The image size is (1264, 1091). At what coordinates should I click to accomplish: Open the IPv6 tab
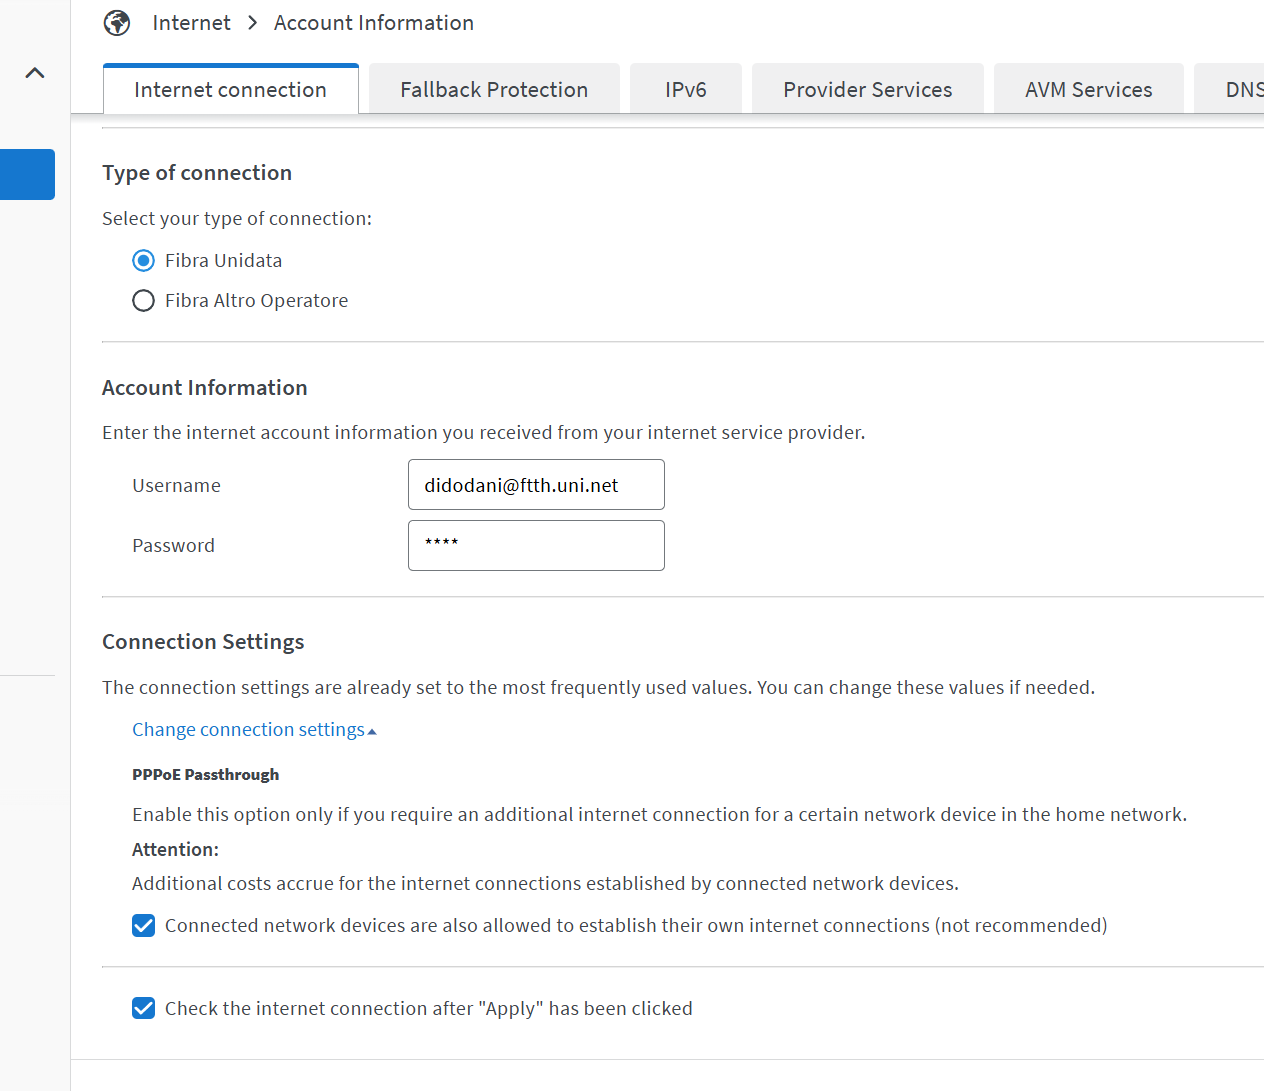(x=686, y=90)
